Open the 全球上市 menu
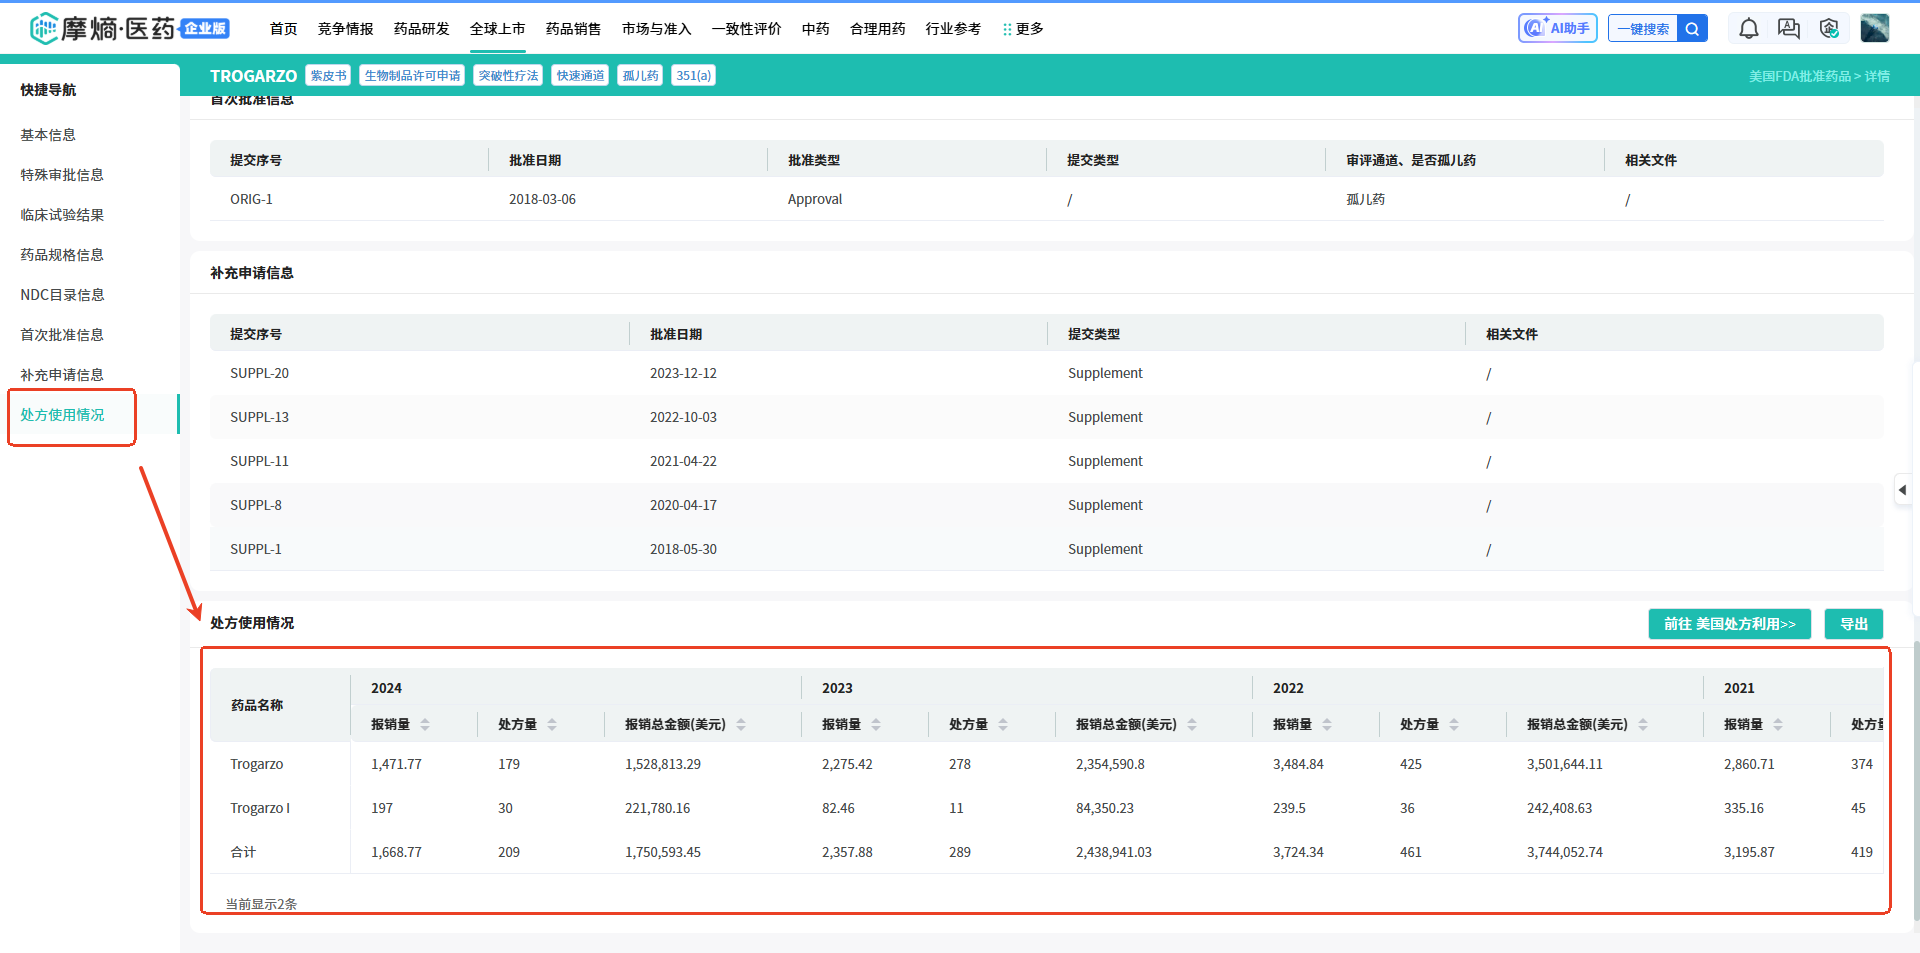 point(497,29)
